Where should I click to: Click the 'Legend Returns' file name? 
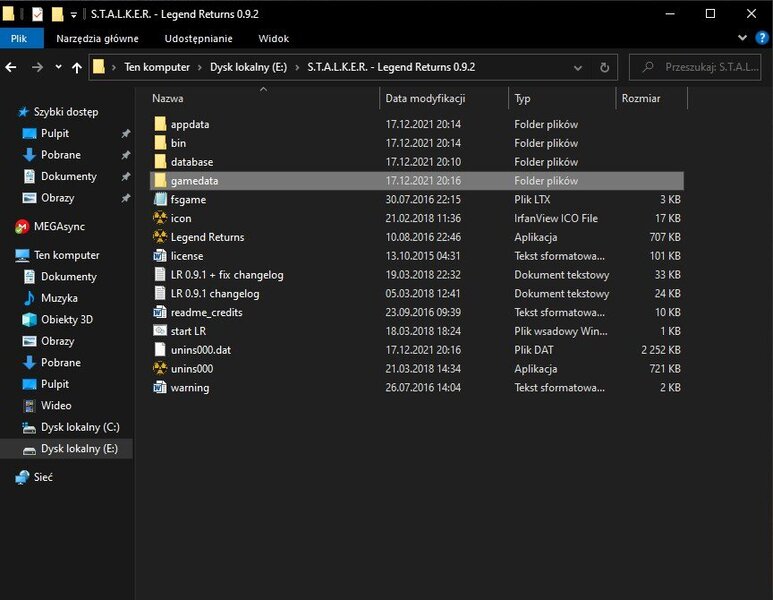tap(208, 237)
